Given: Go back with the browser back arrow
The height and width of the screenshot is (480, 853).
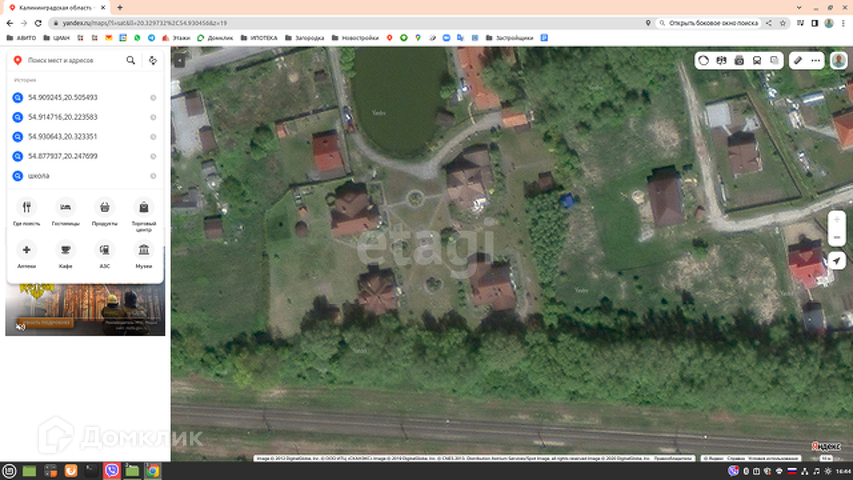Looking at the screenshot, I should [10, 23].
